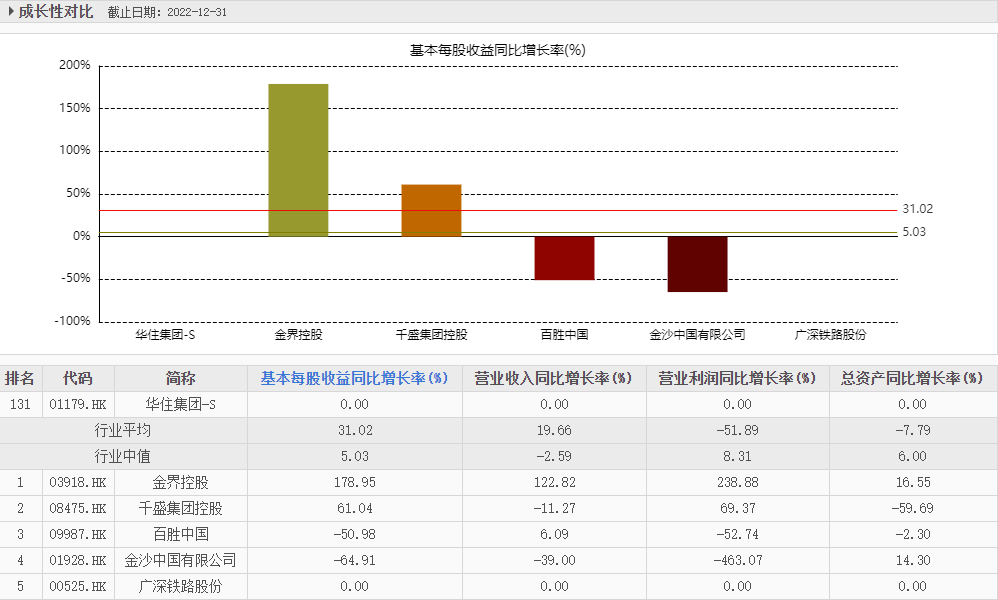
Task: Click the value -50.98 cell
Action: pos(355,535)
